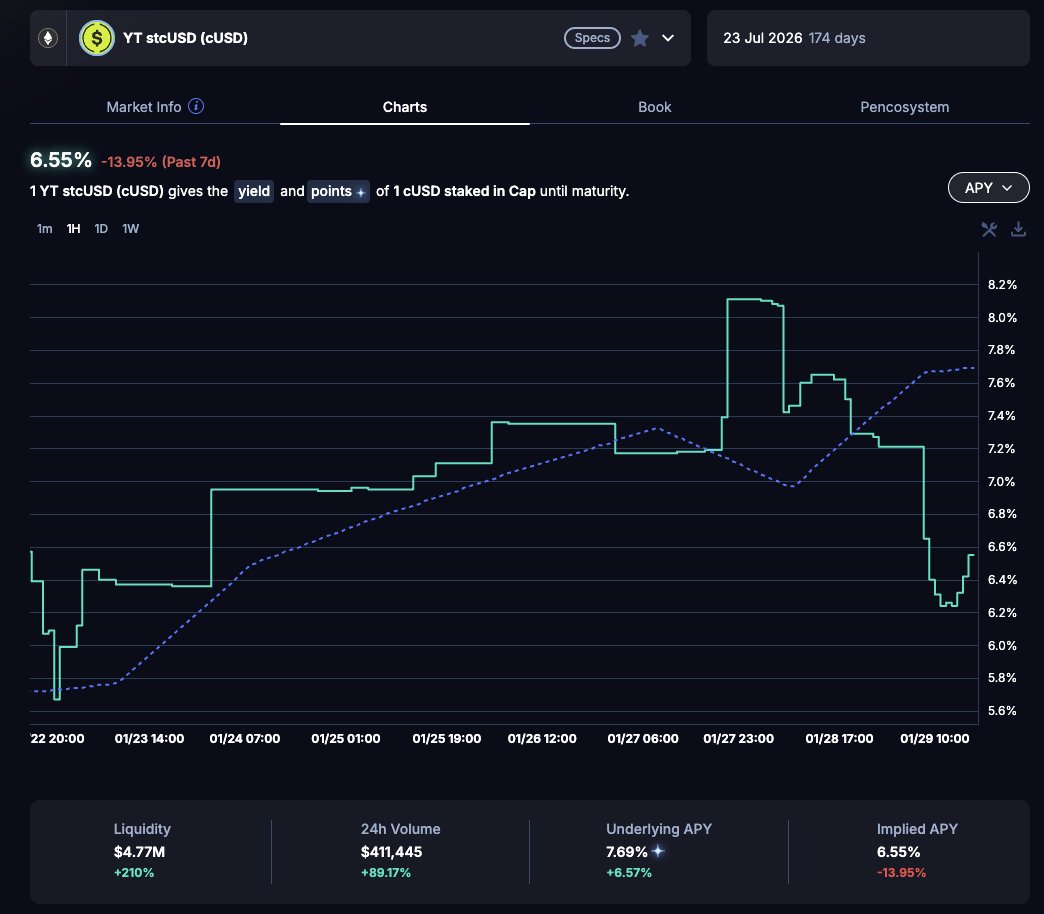The height and width of the screenshot is (914, 1044).
Task: Select the 1m chart interval
Action: coord(44,229)
